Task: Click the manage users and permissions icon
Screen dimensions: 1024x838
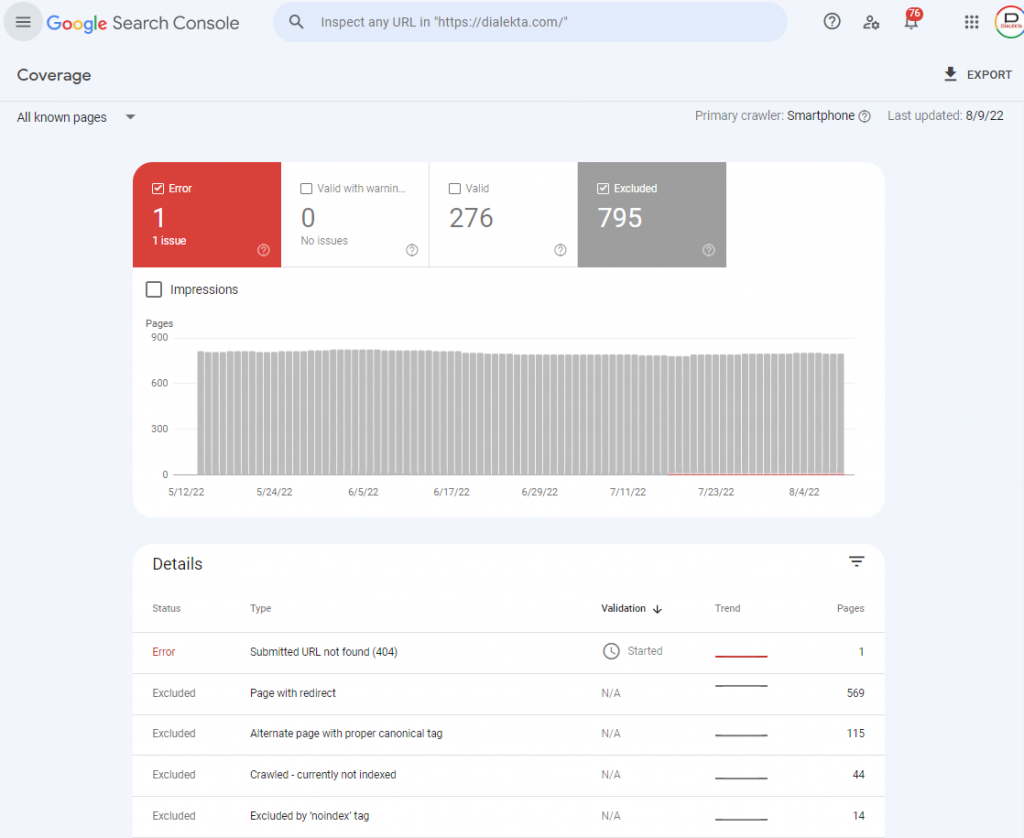Action: [871, 21]
